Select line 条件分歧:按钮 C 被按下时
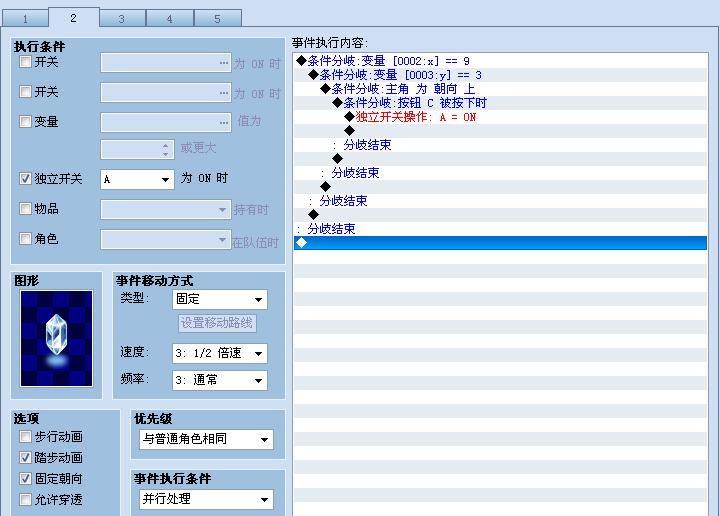Image resolution: width=720 pixels, height=516 pixels. [500, 103]
